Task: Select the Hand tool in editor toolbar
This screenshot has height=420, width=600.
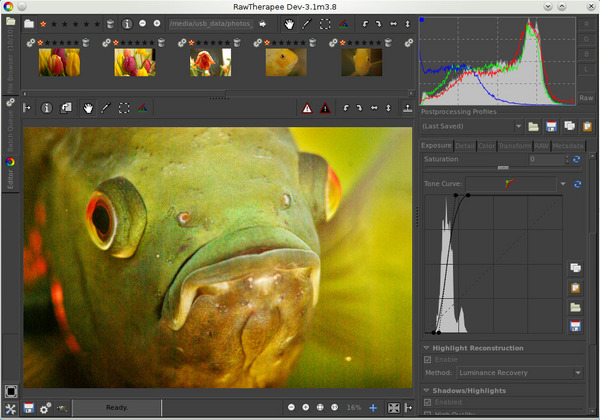Action: point(88,108)
